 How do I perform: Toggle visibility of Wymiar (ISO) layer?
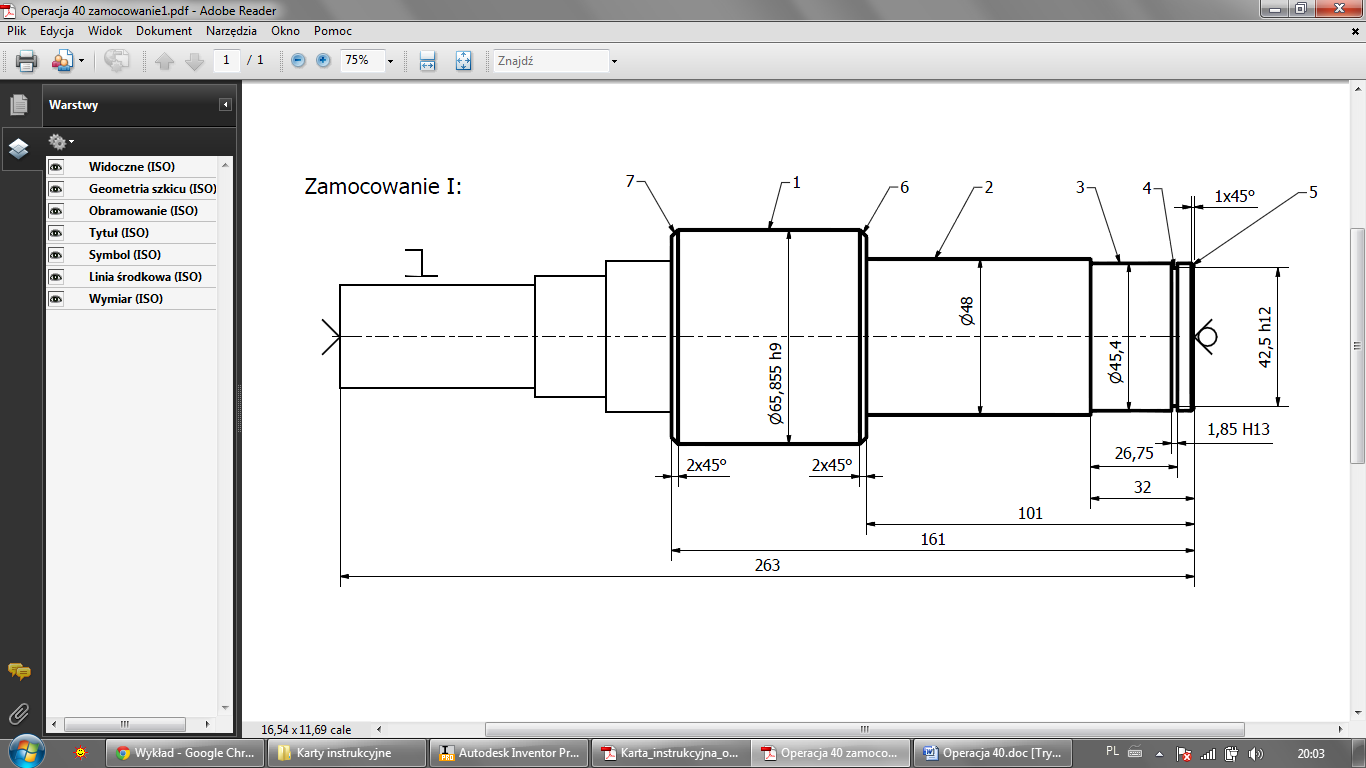pos(56,299)
